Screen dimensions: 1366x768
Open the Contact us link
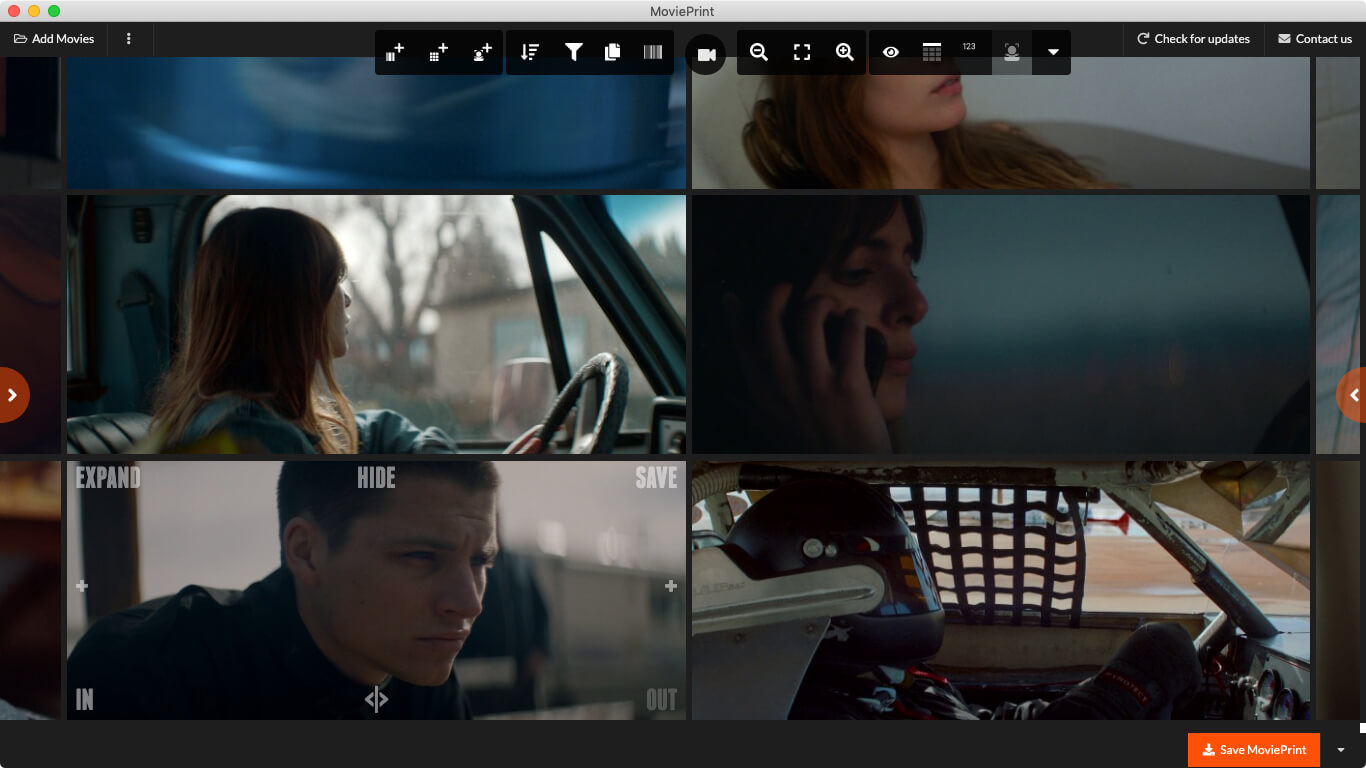click(x=1315, y=39)
